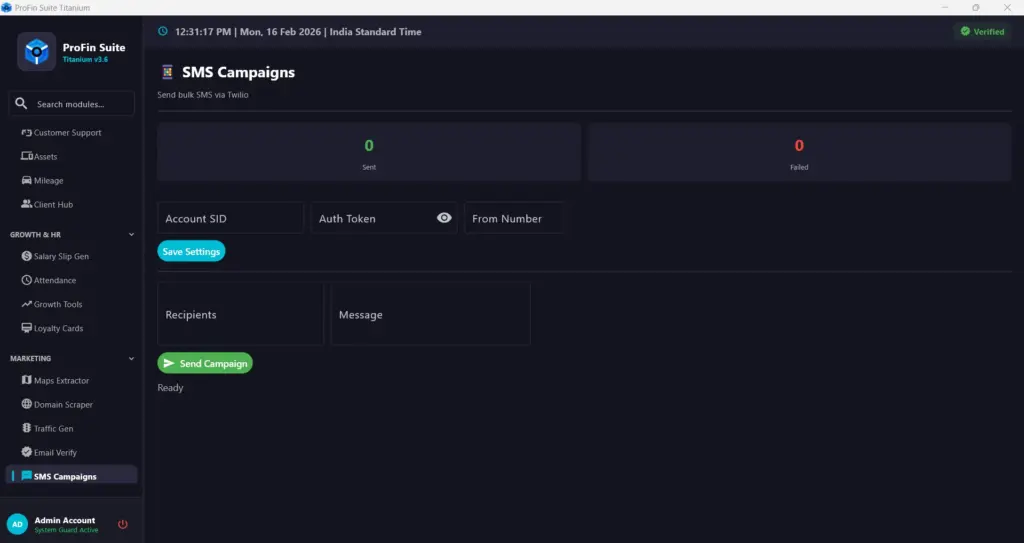Click the phone icon beside SMS Campaigns heading
1024x543 pixels.
pyautogui.click(x=167, y=72)
